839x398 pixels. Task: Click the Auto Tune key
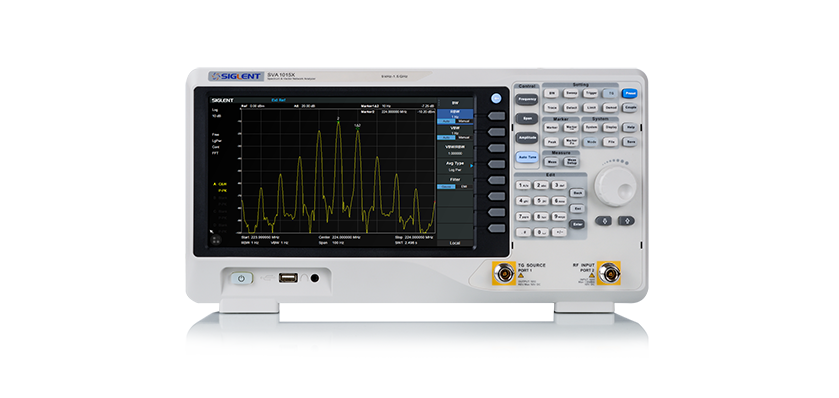(527, 157)
